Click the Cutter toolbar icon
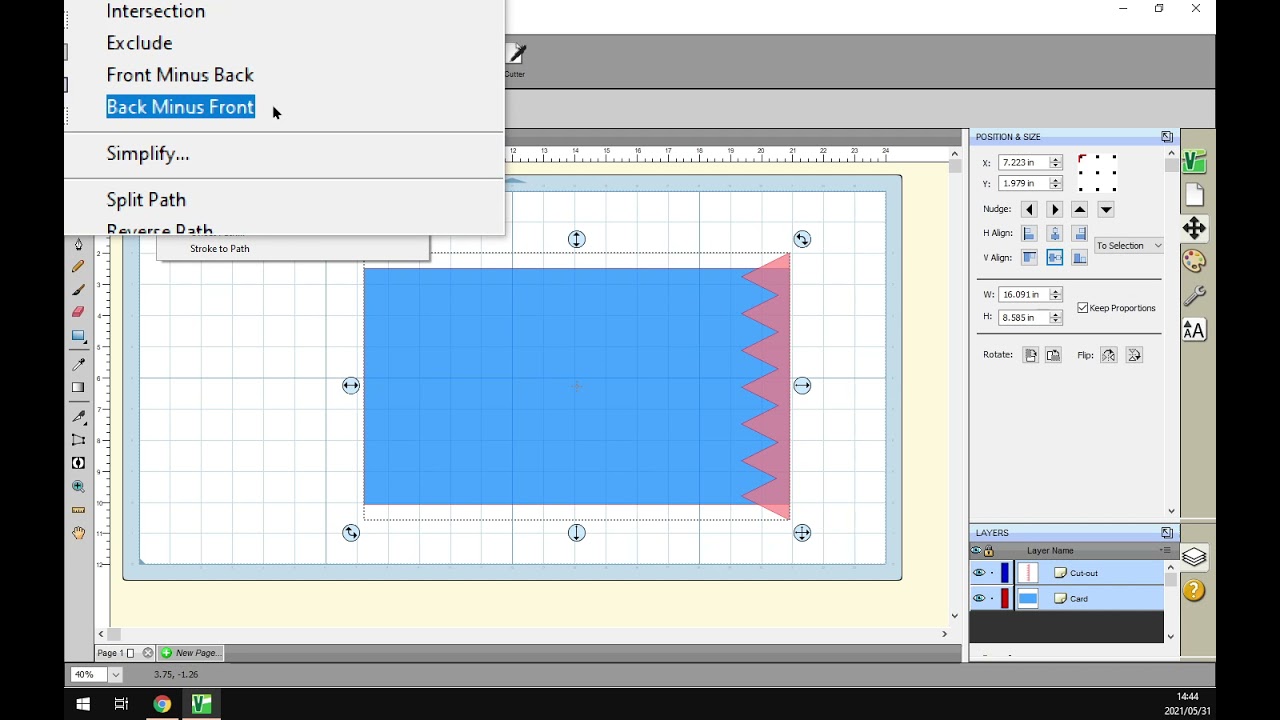The height and width of the screenshot is (720, 1280). [516, 60]
